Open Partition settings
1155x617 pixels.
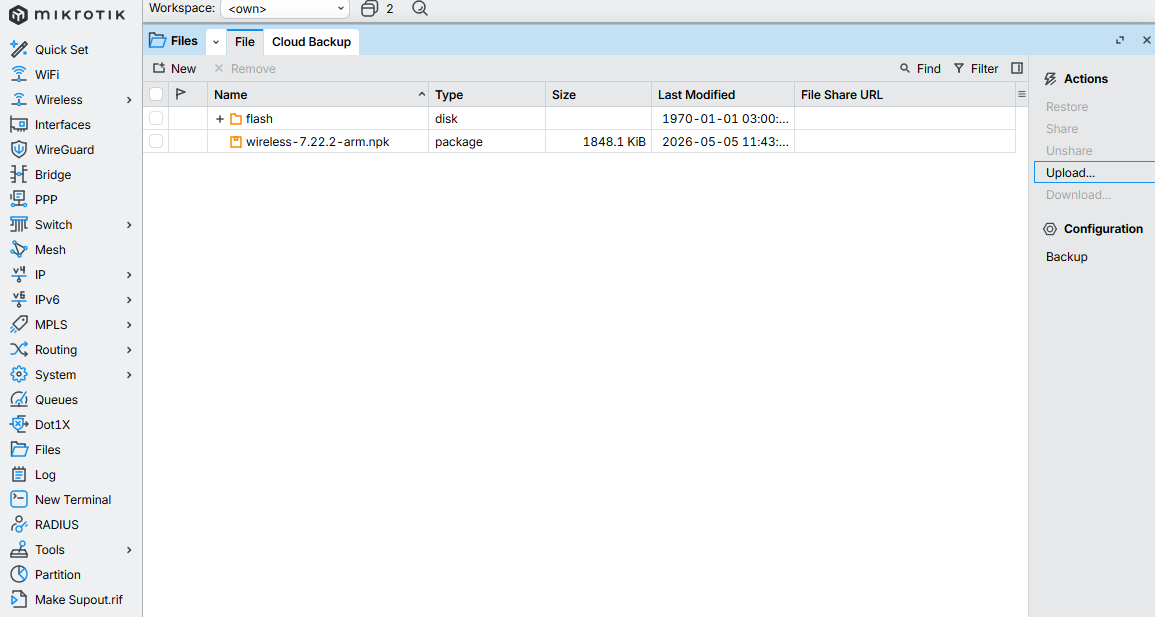45,575
